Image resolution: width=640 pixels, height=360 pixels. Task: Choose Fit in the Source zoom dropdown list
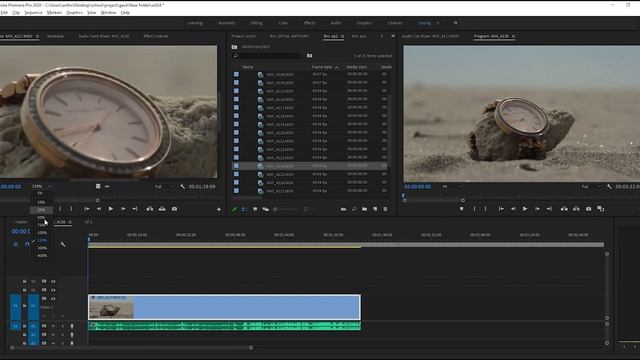(40, 193)
